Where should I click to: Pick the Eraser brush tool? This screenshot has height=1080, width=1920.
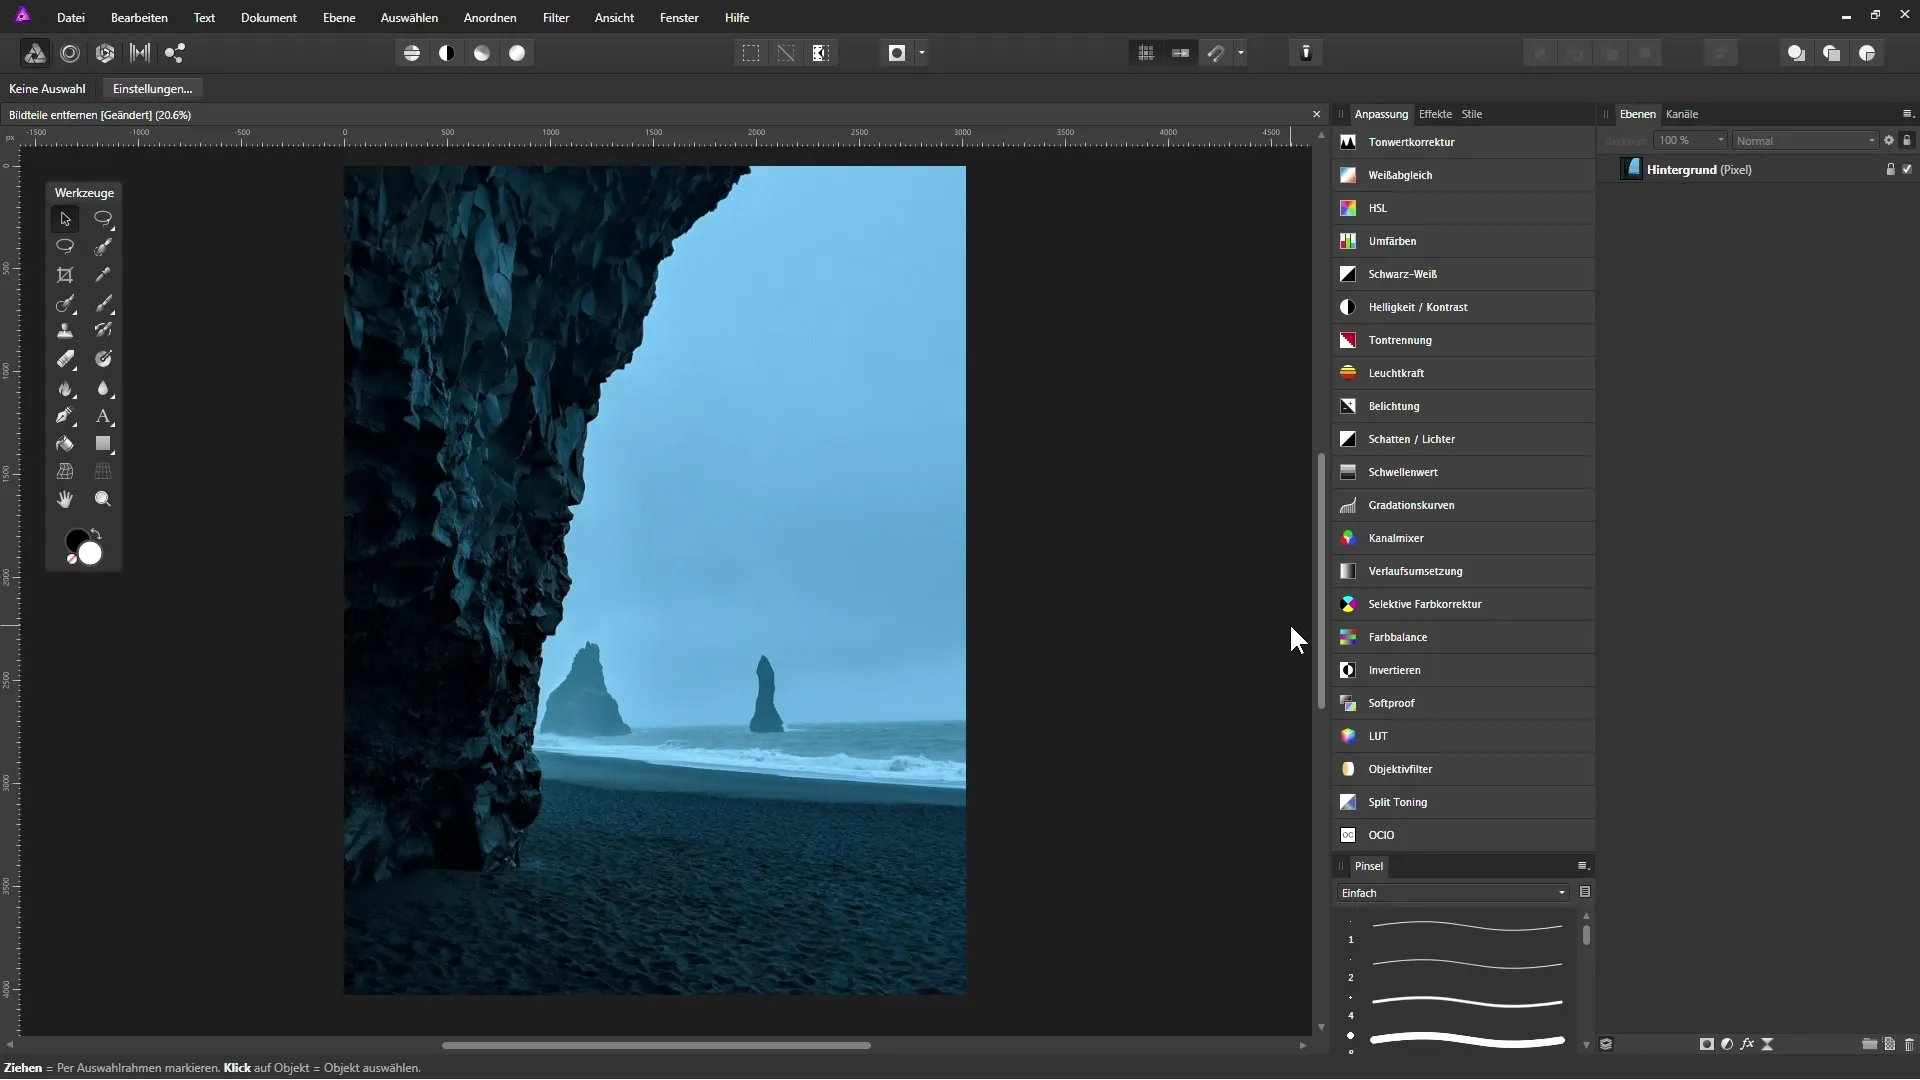tap(65, 359)
